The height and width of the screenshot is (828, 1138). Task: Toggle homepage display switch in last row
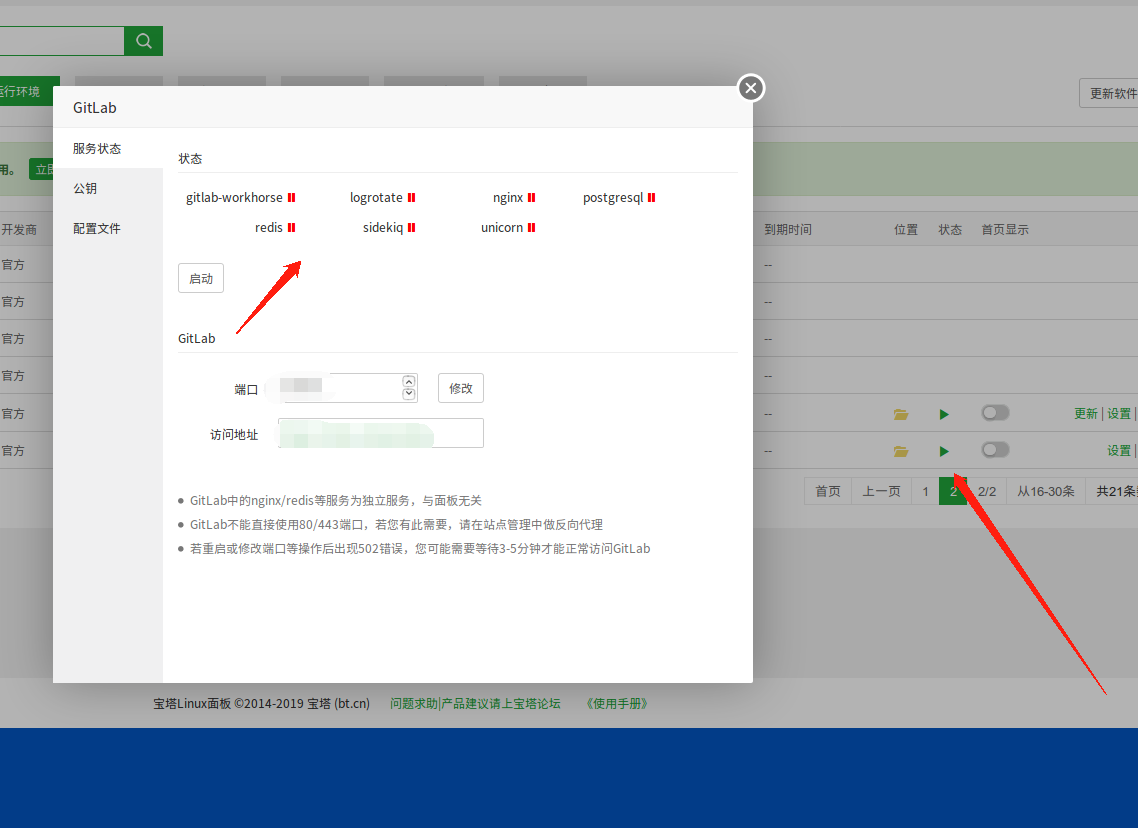(995, 450)
